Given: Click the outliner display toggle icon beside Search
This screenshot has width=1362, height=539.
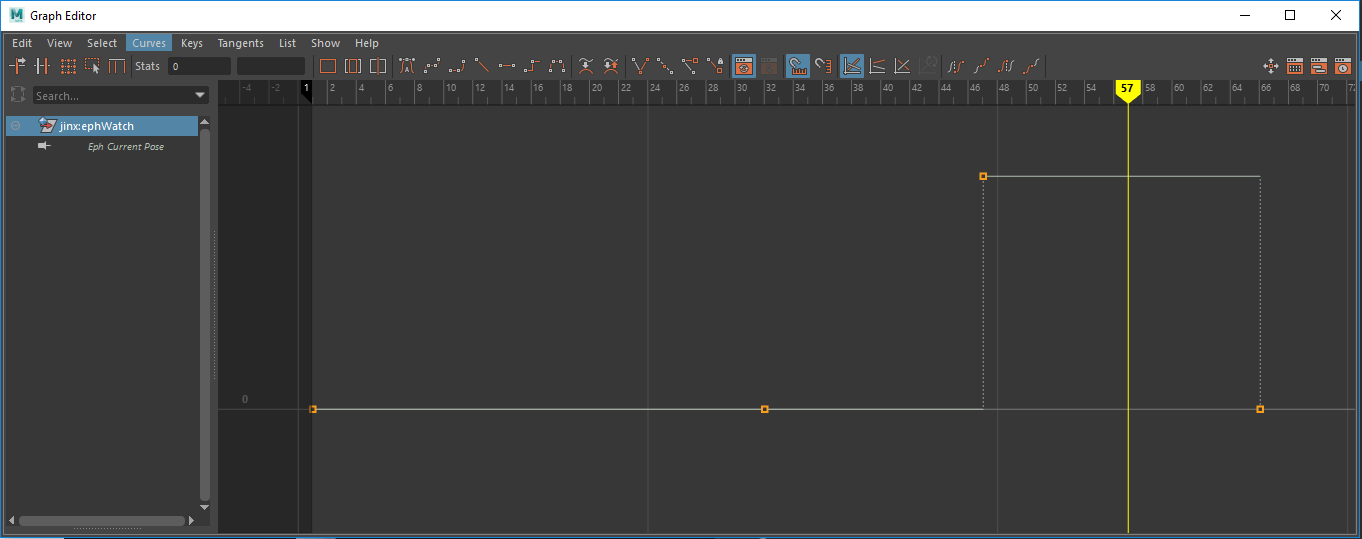Looking at the screenshot, I should (17, 95).
